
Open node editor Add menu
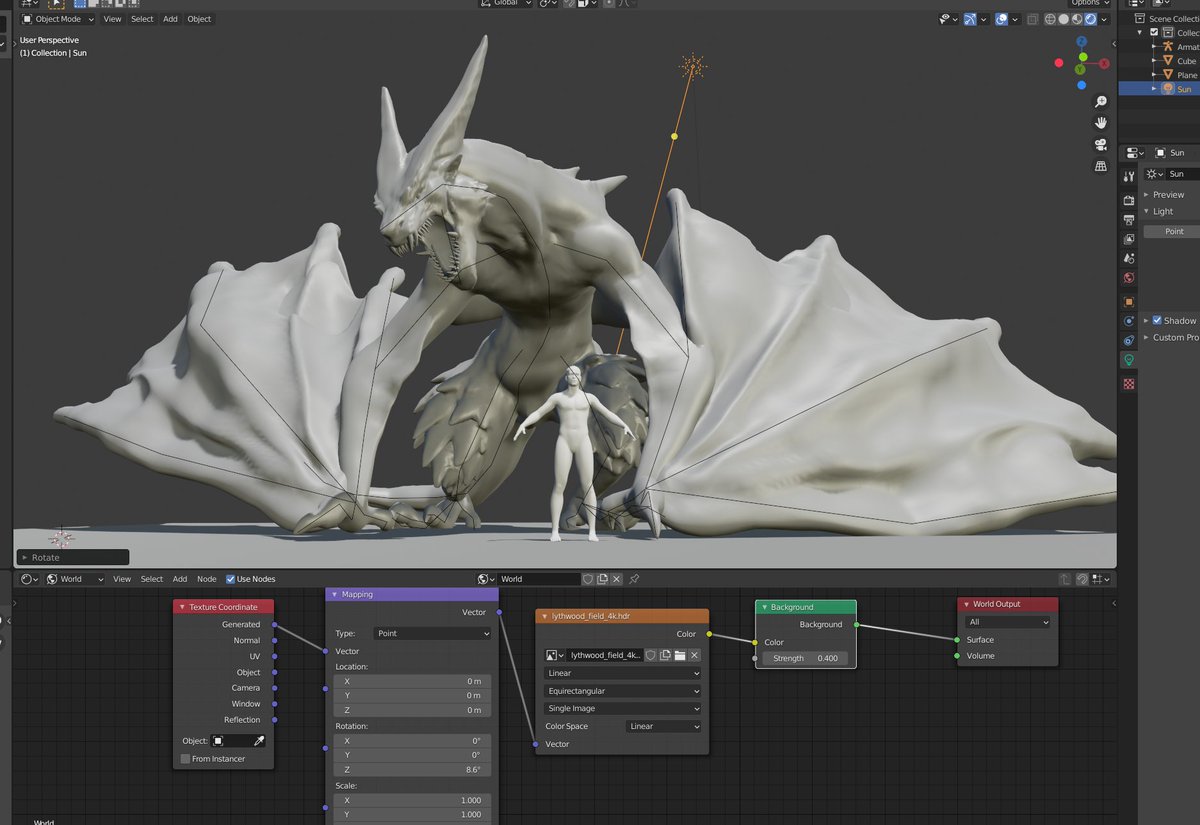coord(180,579)
